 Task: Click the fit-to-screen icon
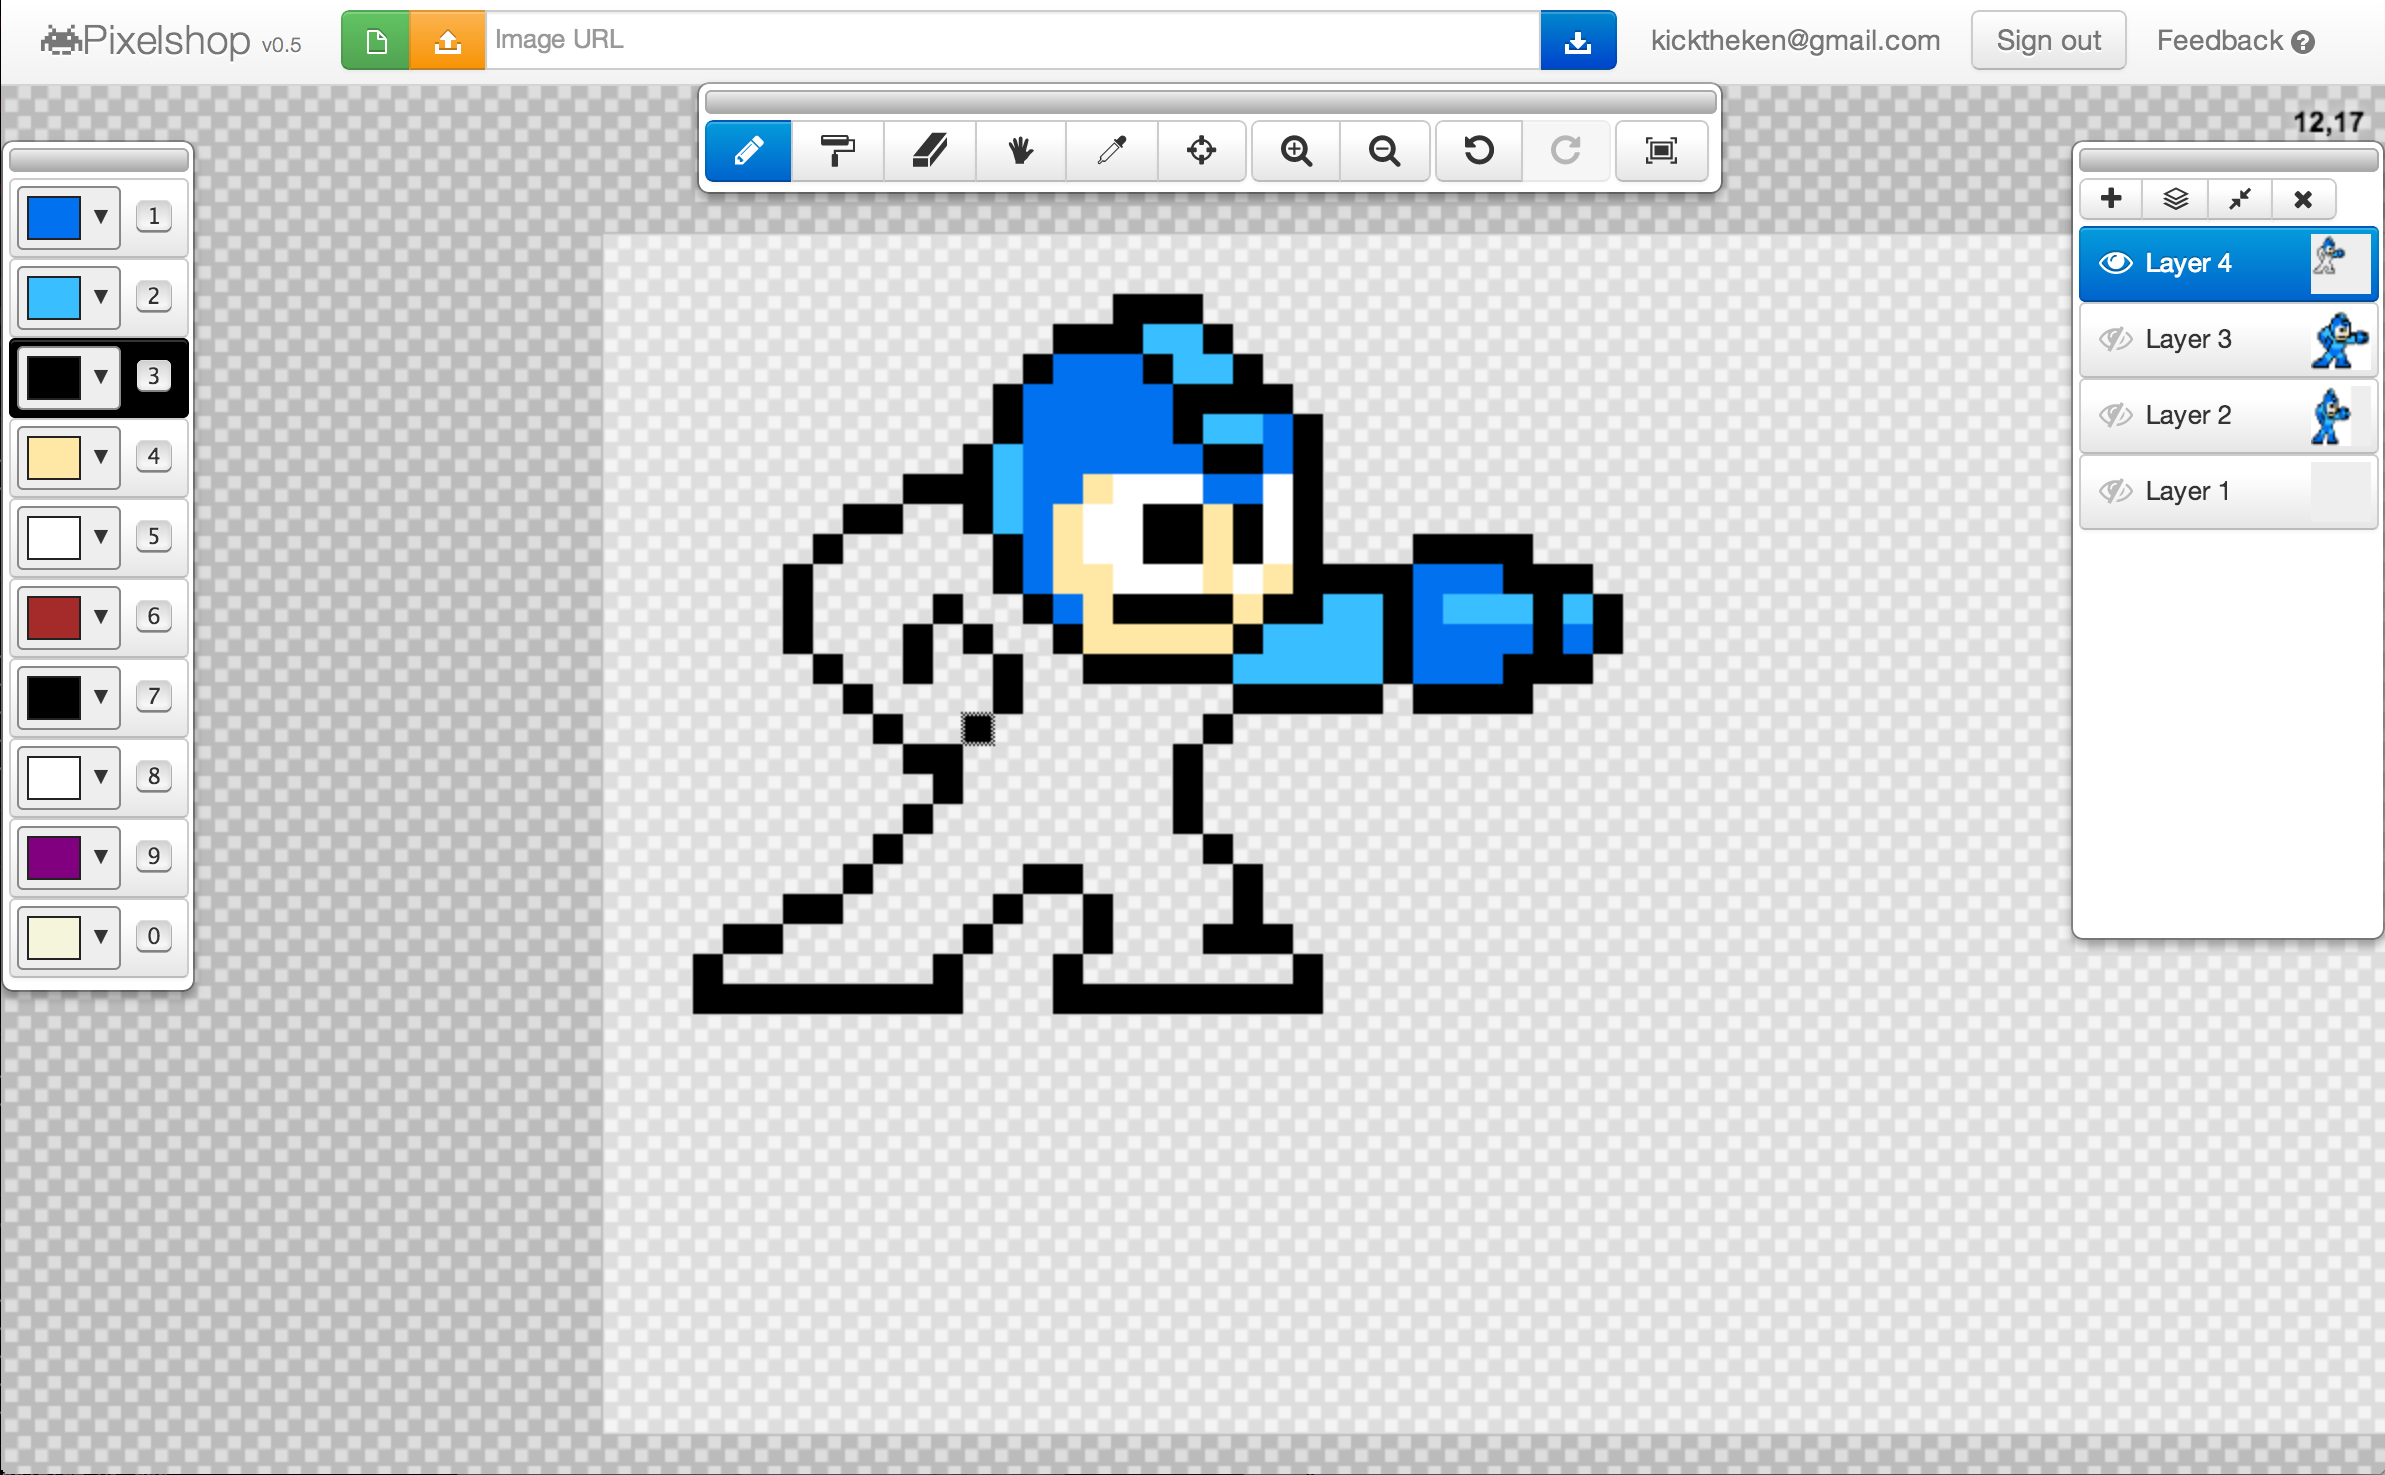(1661, 151)
